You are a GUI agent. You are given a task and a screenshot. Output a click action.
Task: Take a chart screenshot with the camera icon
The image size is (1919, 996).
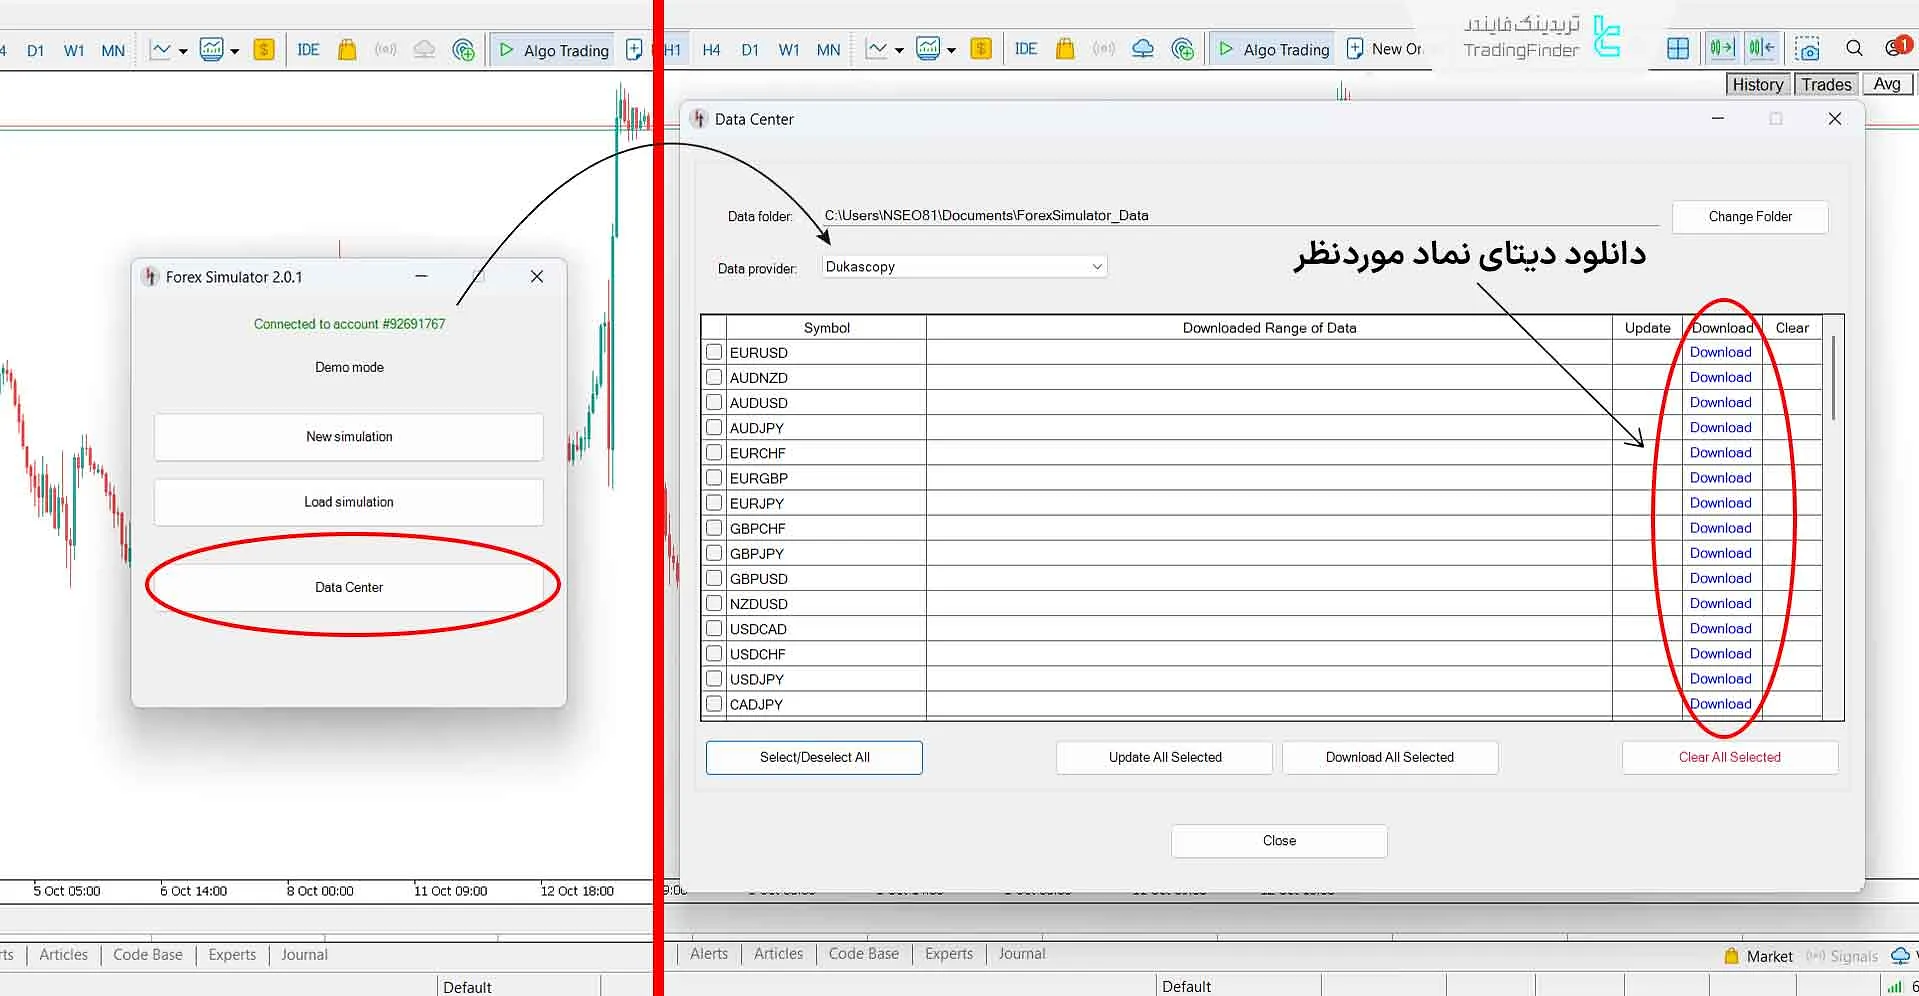(1808, 47)
